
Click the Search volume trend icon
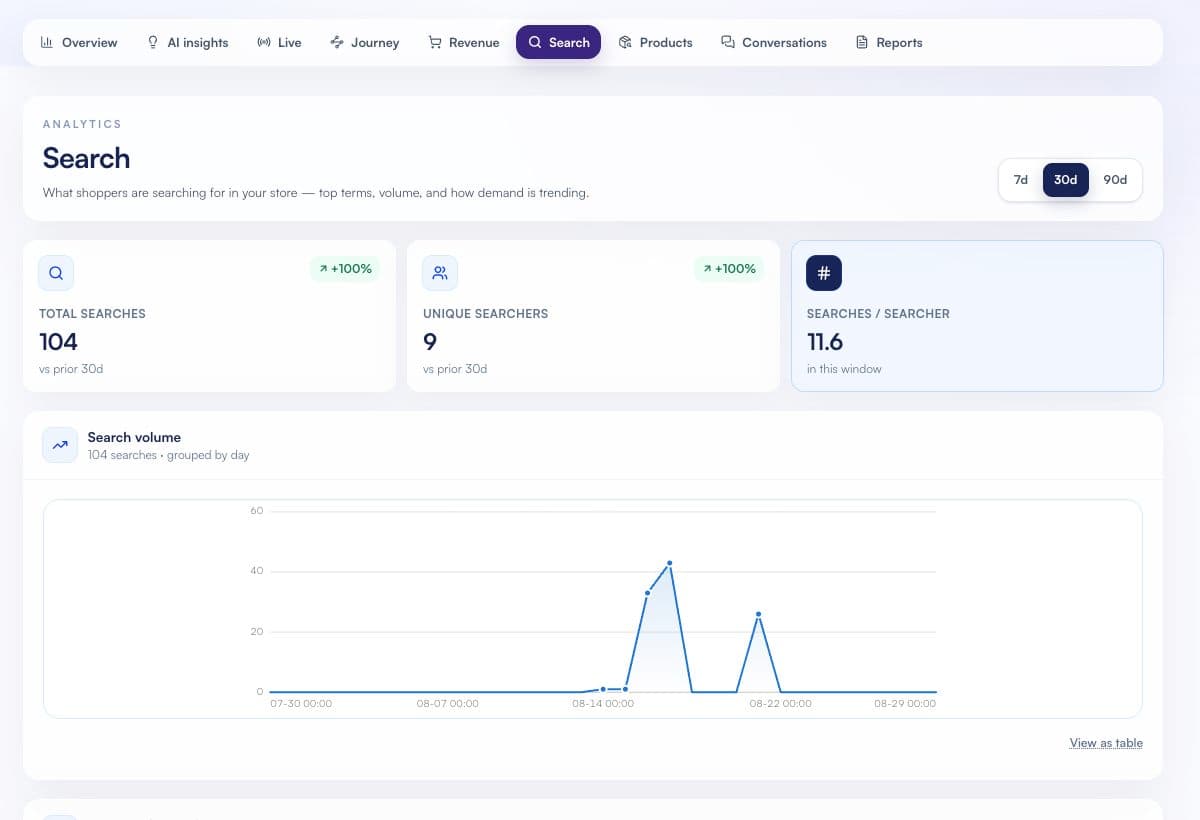tap(60, 445)
